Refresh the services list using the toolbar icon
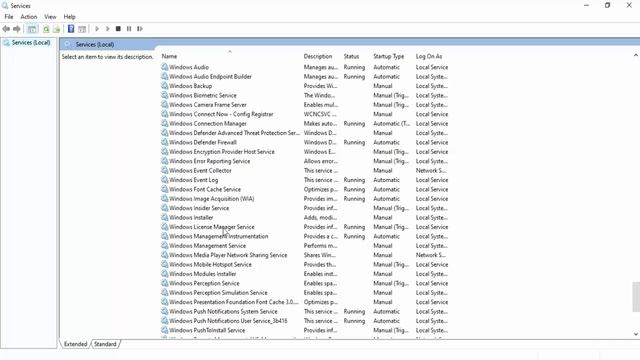 [46, 29]
